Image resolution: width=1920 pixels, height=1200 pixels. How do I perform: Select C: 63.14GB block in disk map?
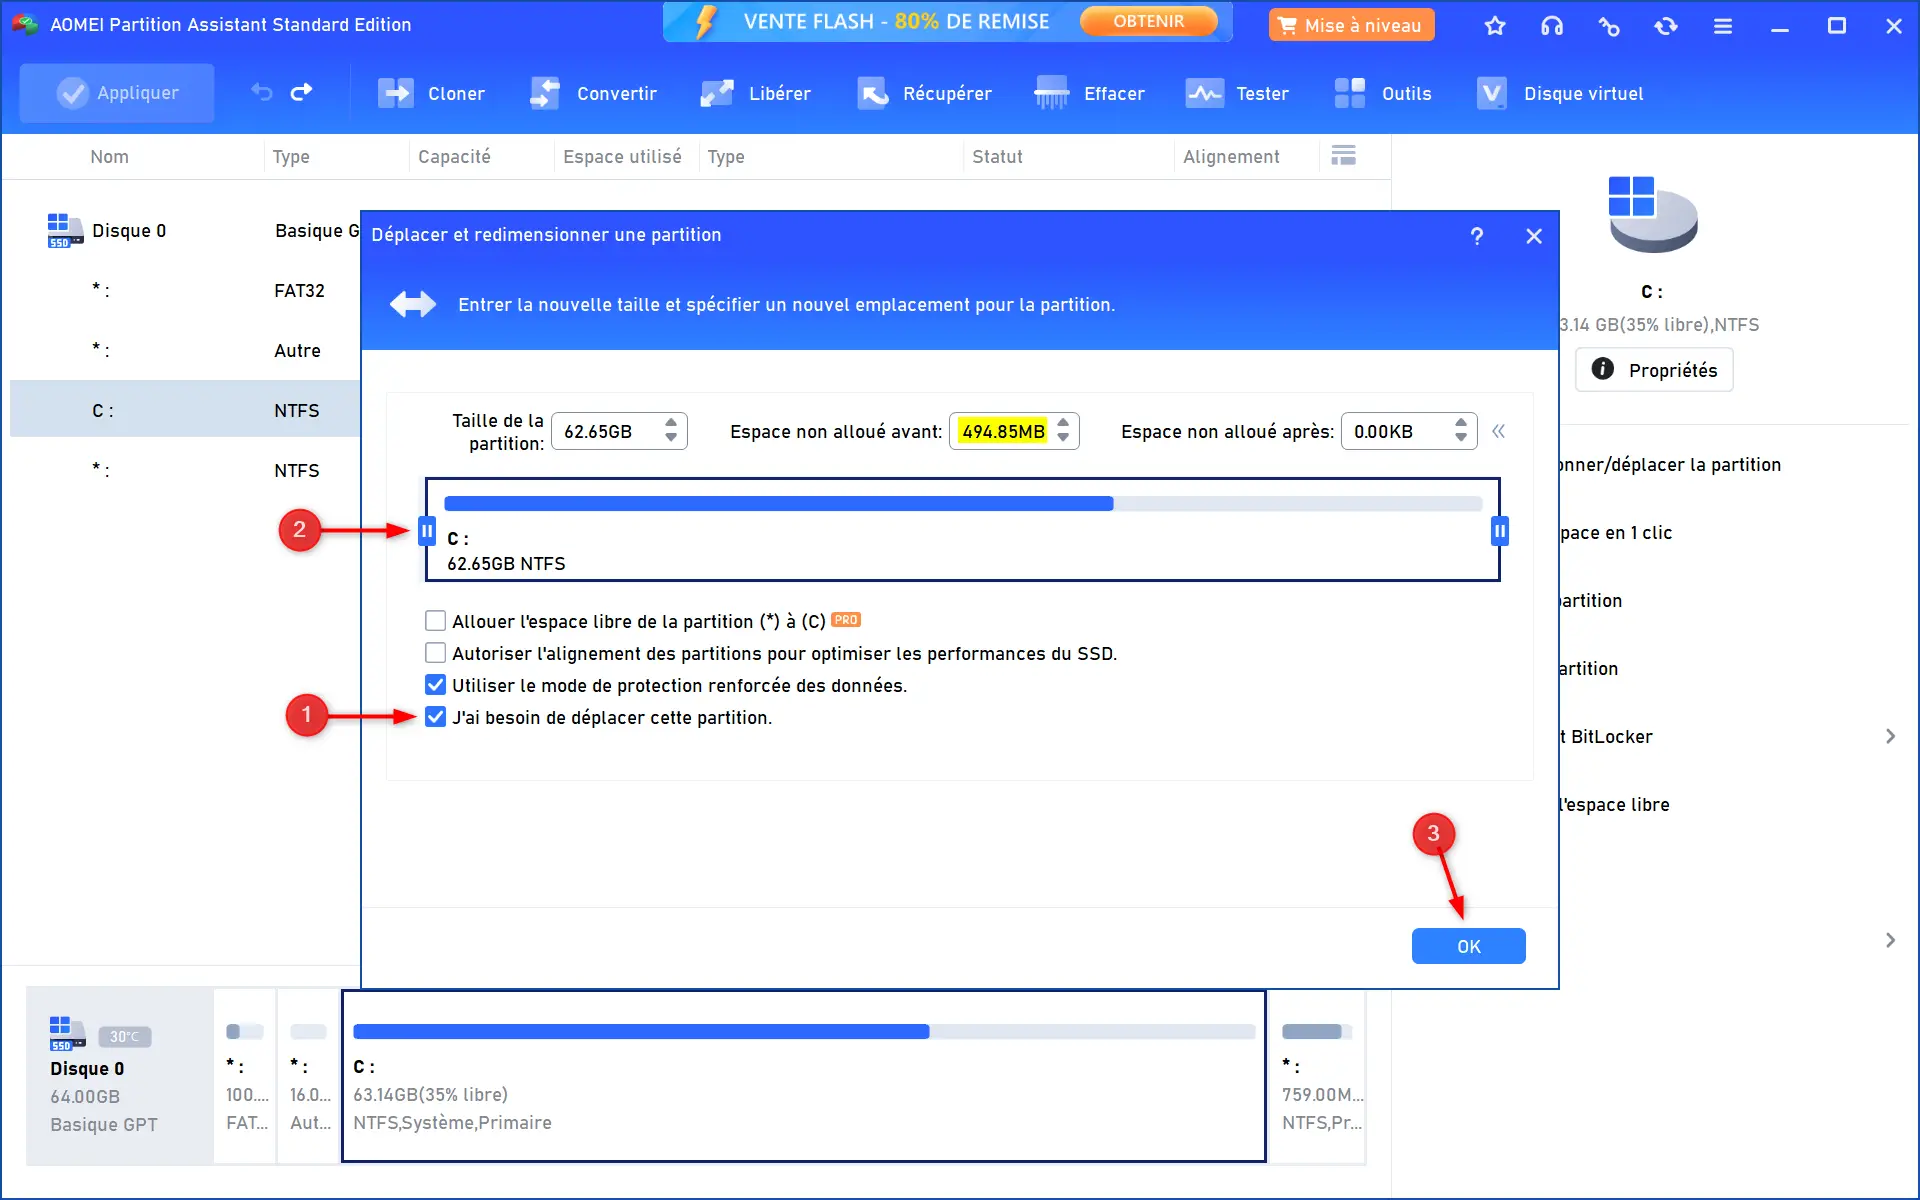pos(804,1076)
